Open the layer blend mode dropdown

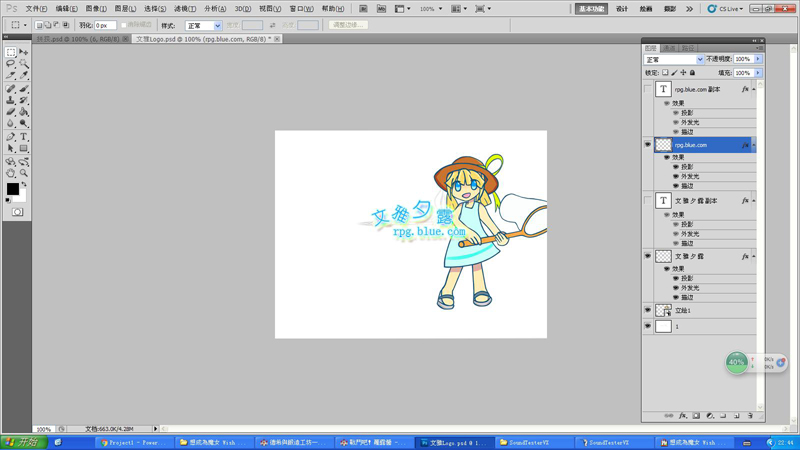tap(673, 60)
